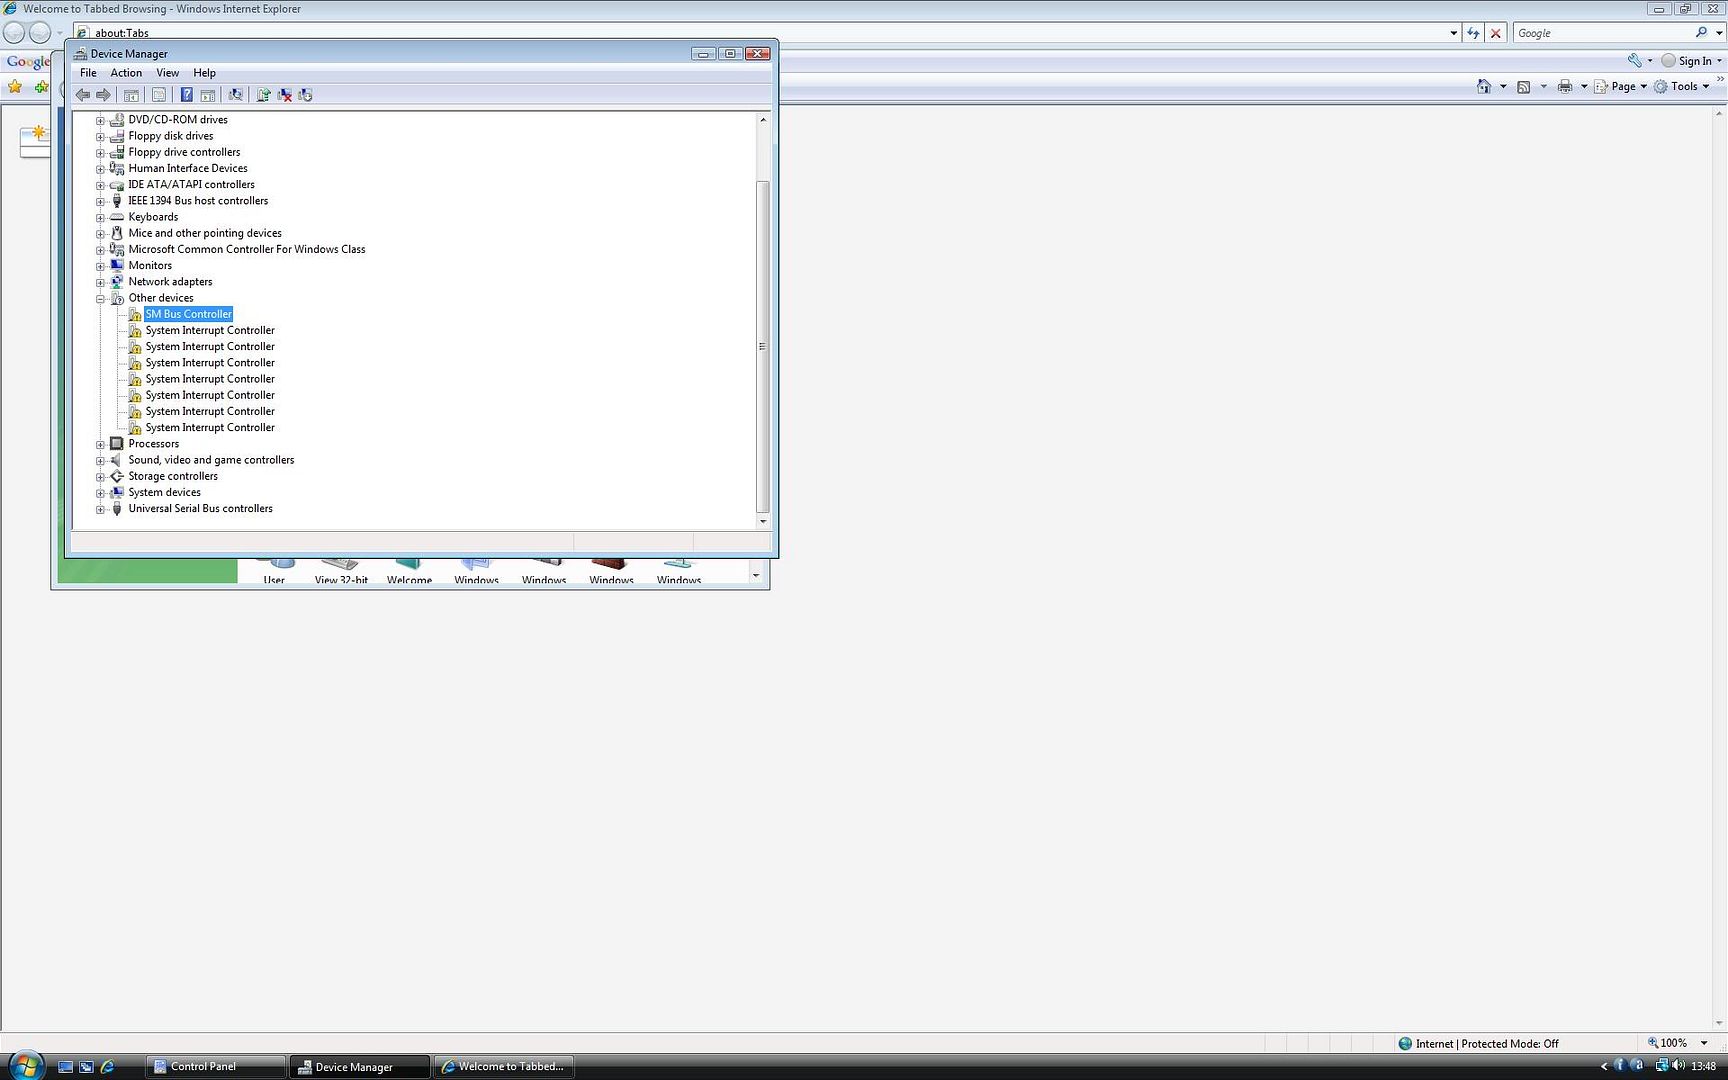This screenshot has height=1080, width=1728.
Task: Expand the System devices node
Action: pyautogui.click(x=100, y=493)
